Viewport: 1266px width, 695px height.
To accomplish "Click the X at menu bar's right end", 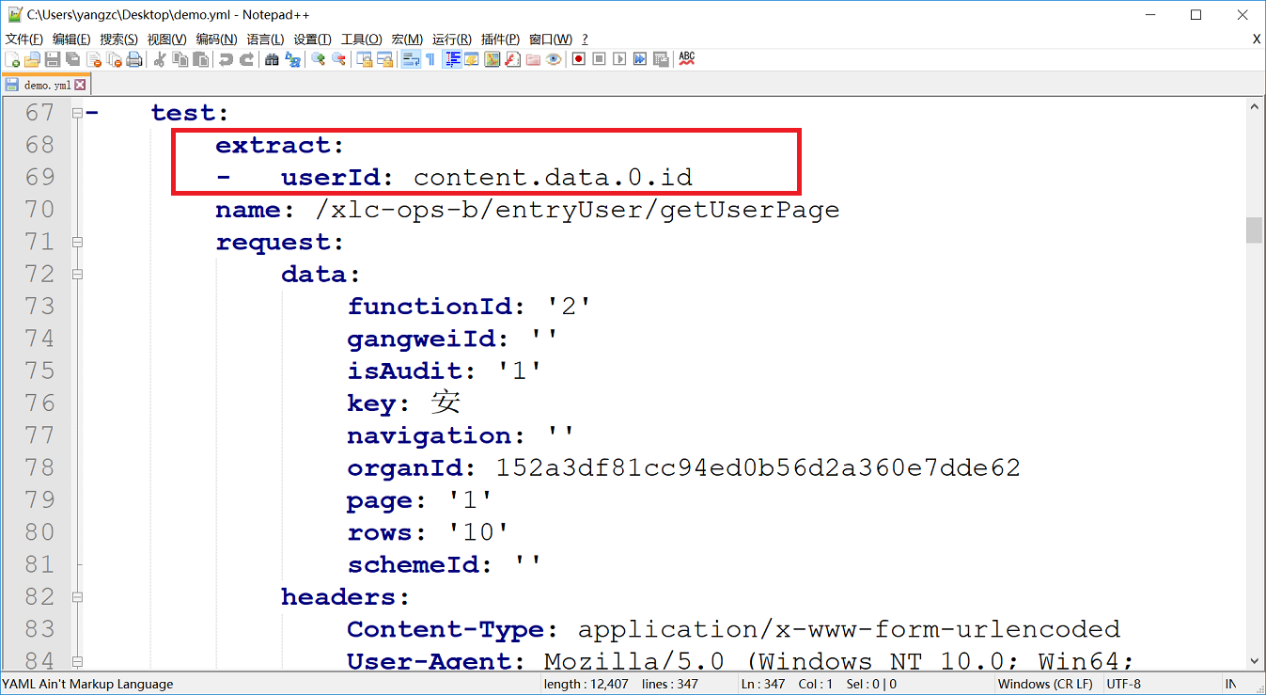I will tap(1256, 39).
